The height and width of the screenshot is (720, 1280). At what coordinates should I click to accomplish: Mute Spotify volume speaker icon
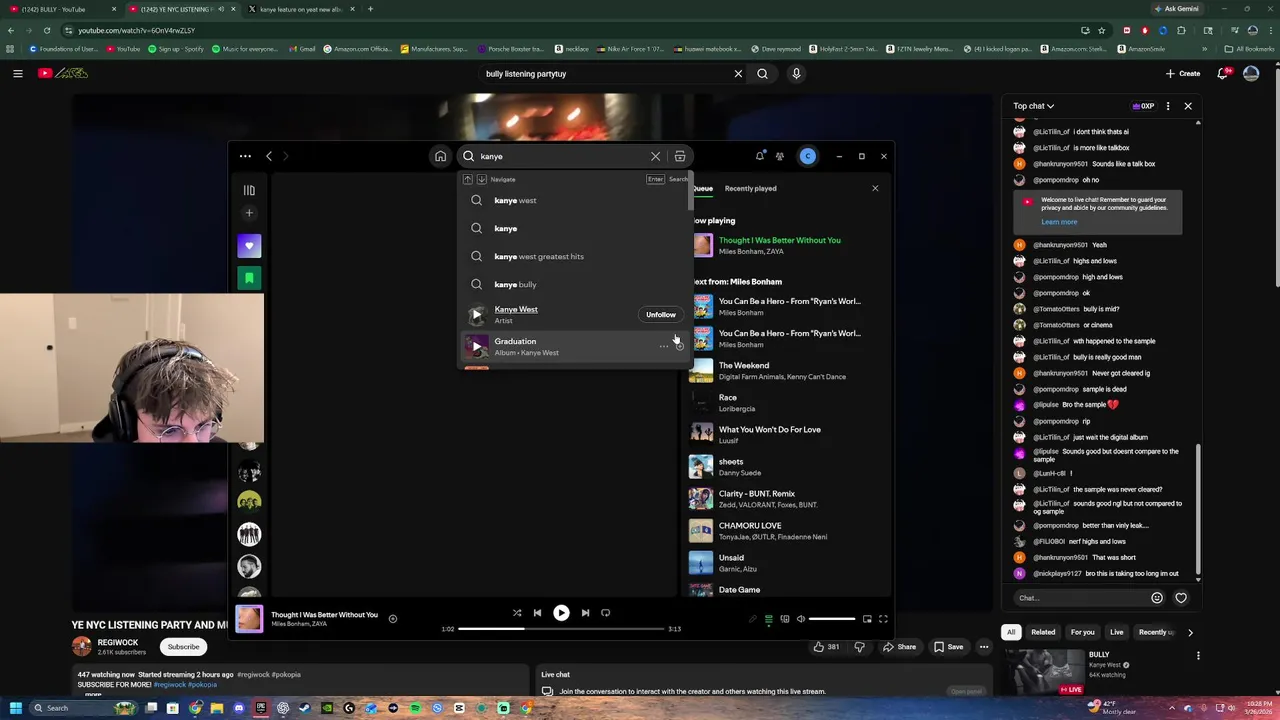click(800, 619)
